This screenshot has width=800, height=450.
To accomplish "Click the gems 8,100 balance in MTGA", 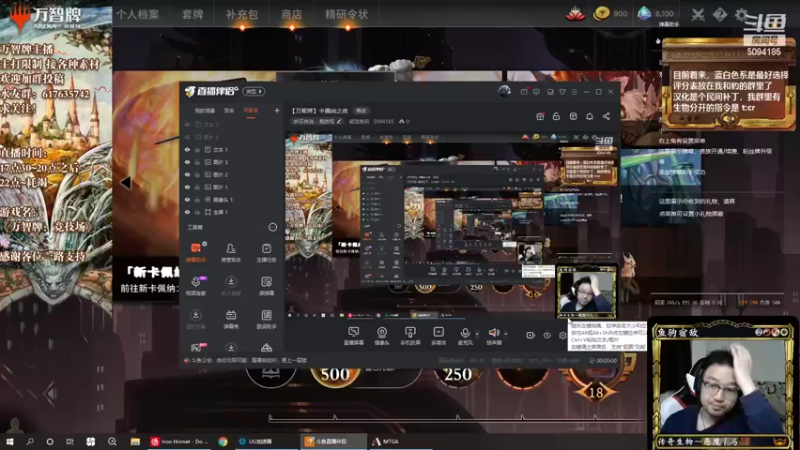I will click(656, 14).
